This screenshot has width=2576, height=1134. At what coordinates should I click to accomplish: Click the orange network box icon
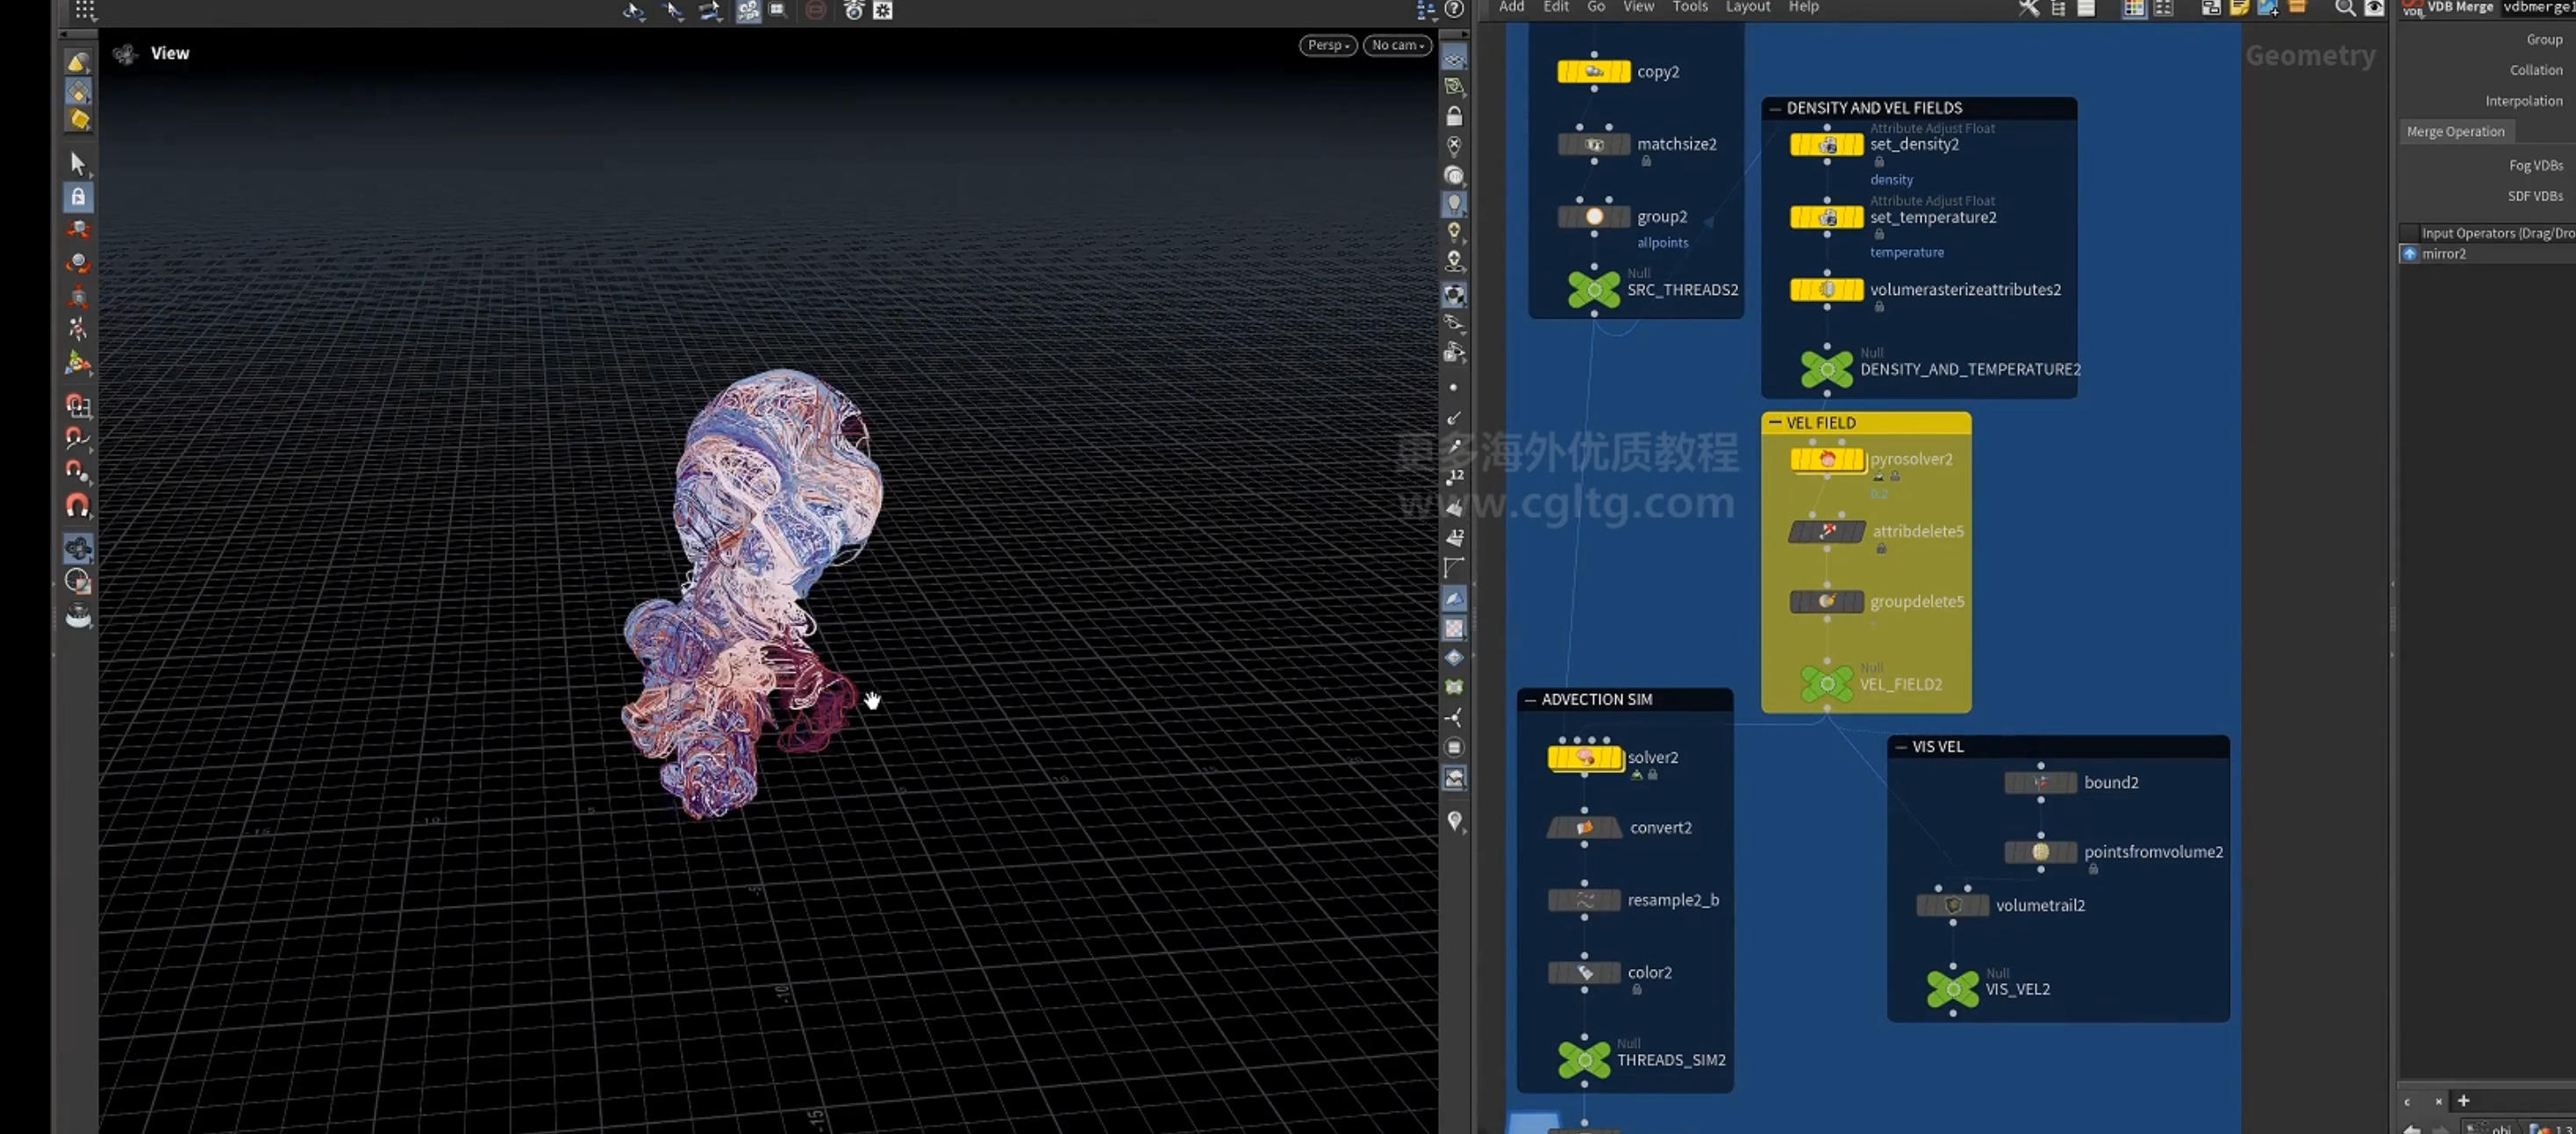(x=2298, y=7)
